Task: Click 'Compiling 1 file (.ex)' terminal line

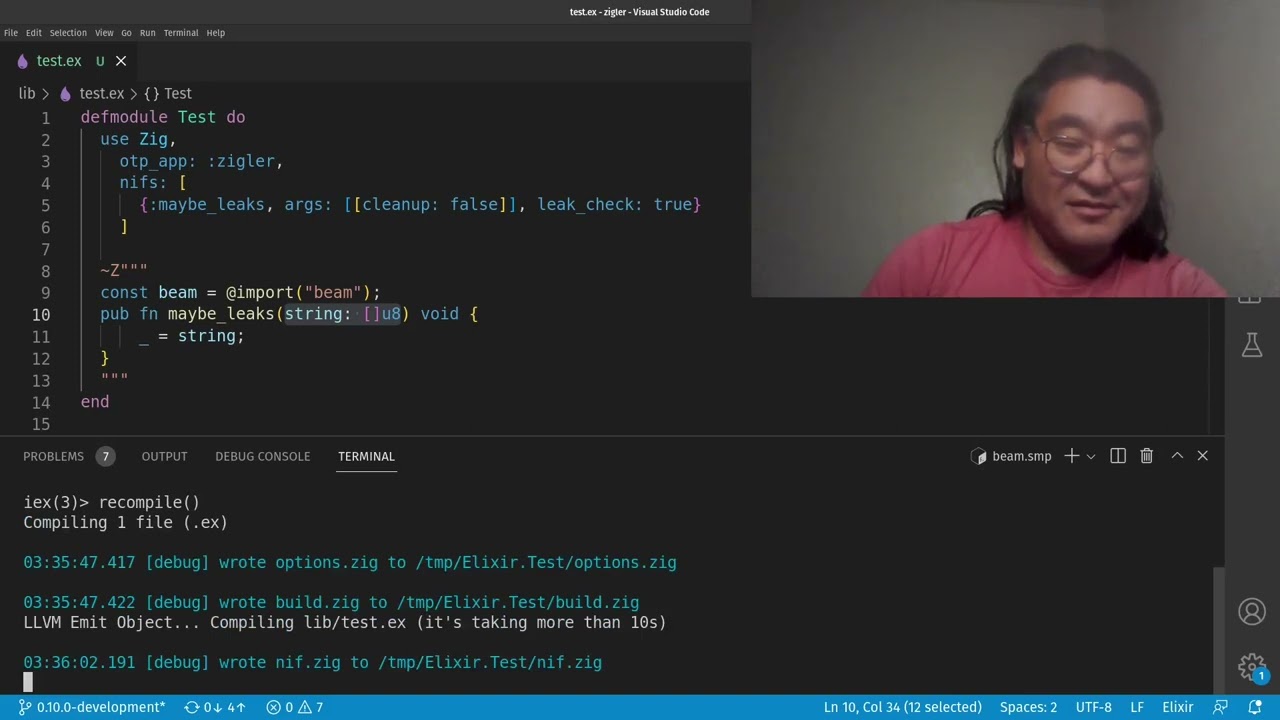Action: pyautogui.click(x=125, y=522)
